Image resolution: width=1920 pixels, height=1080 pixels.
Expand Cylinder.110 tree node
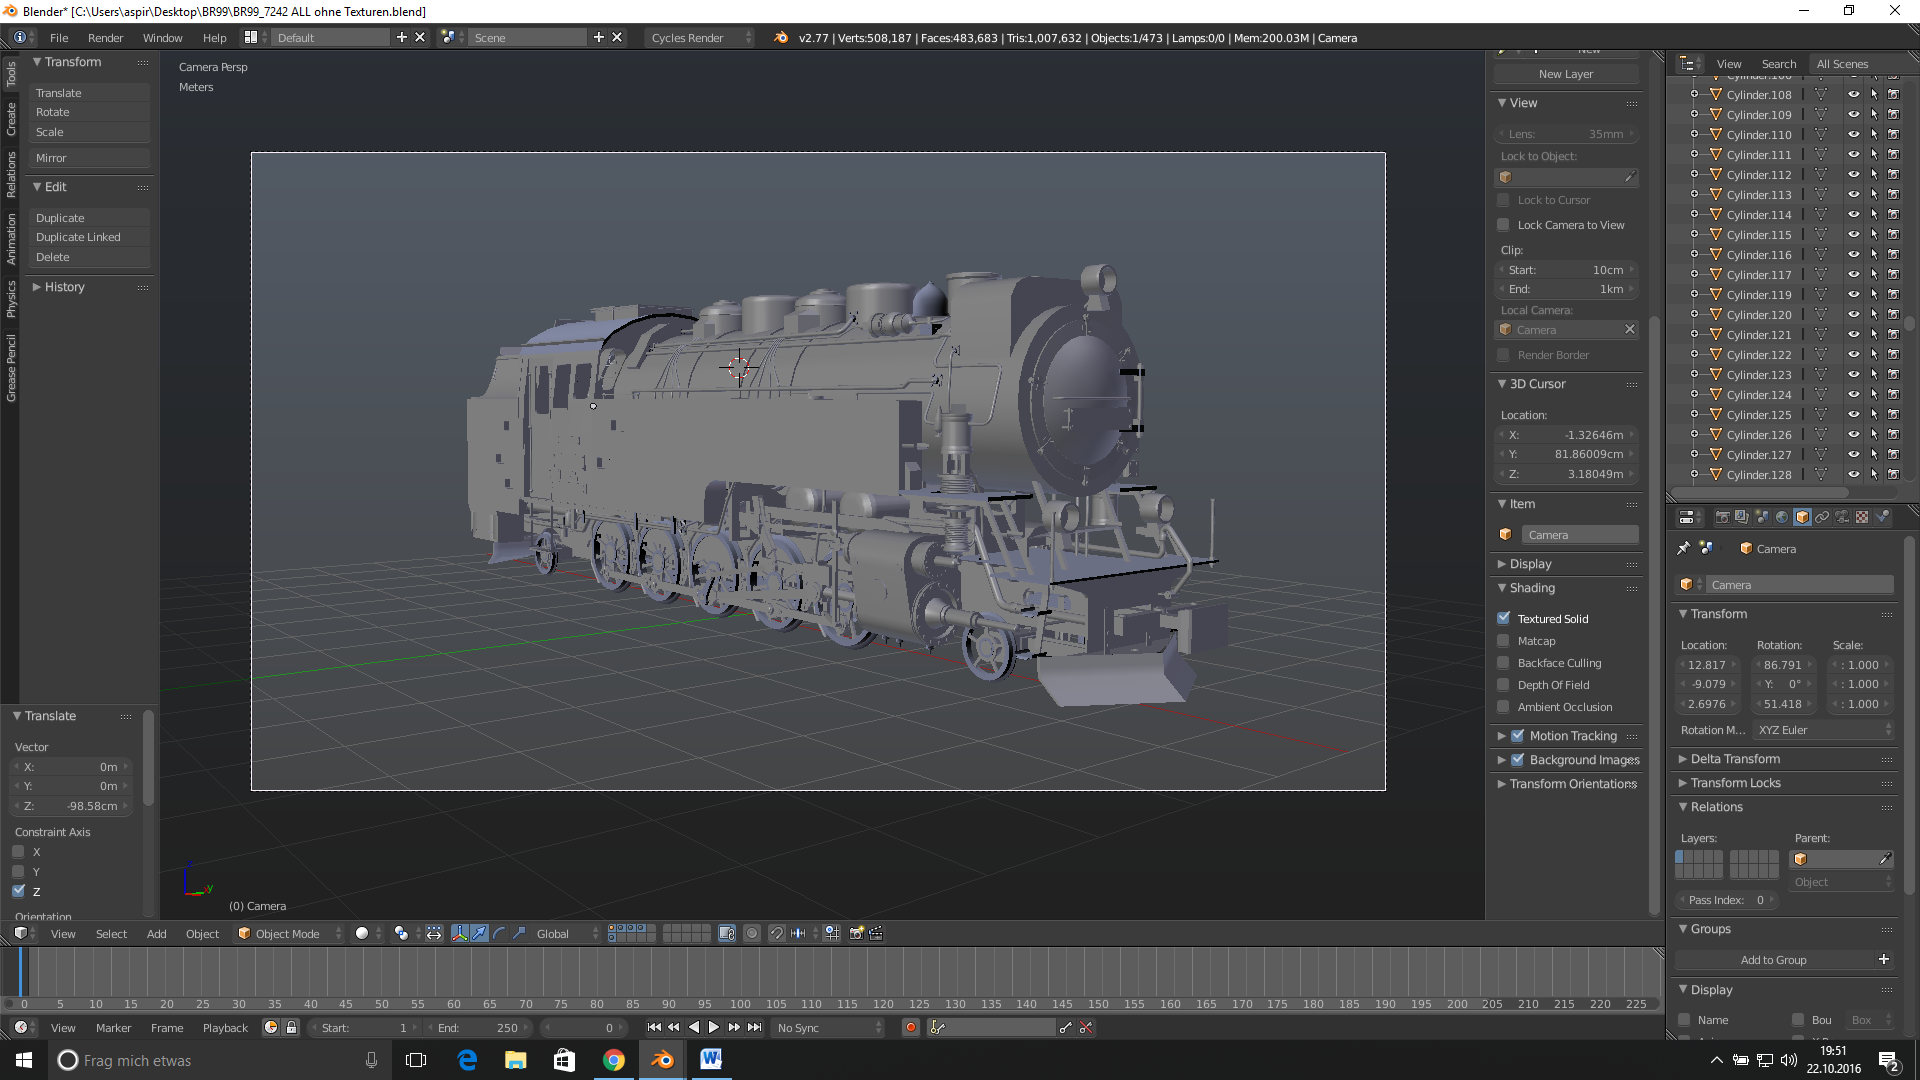(1694, 134)
